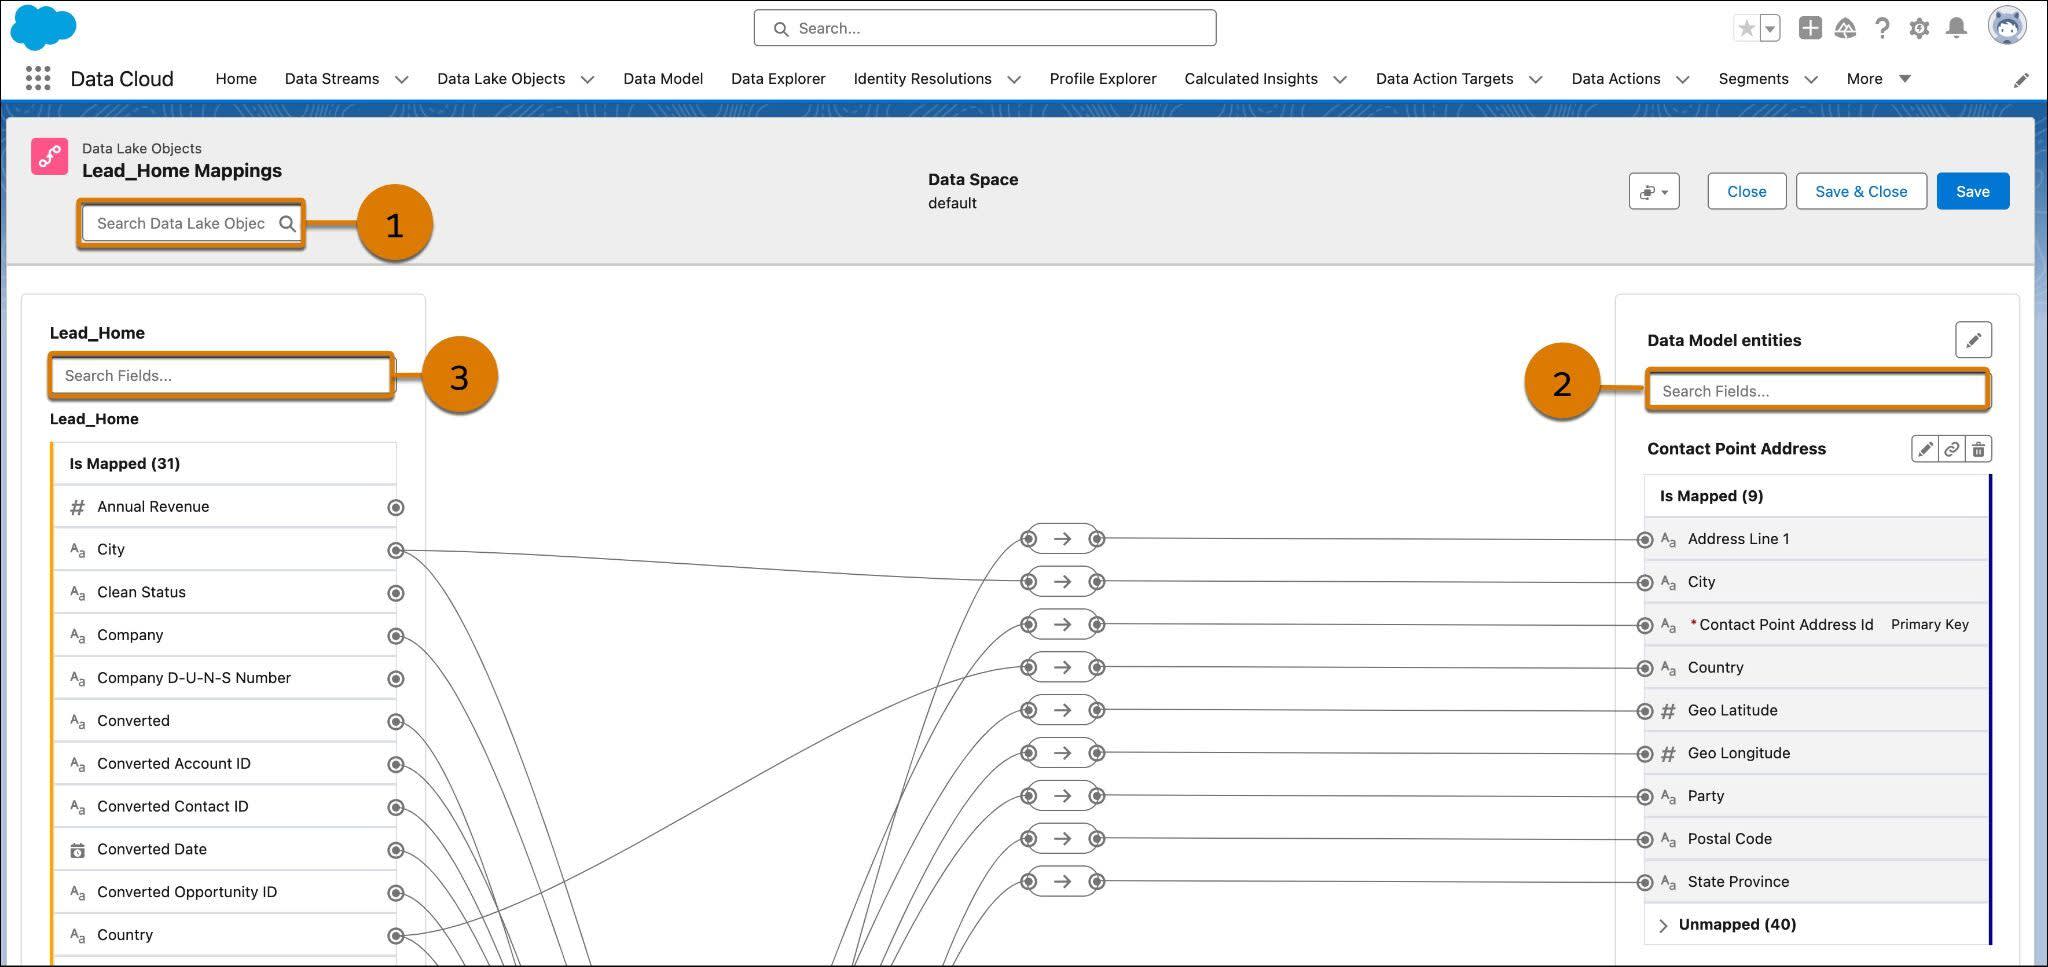The image size is (2048, 967).
Task: Expand the Identity Resolutions menu chevron
Action: 1014,79
